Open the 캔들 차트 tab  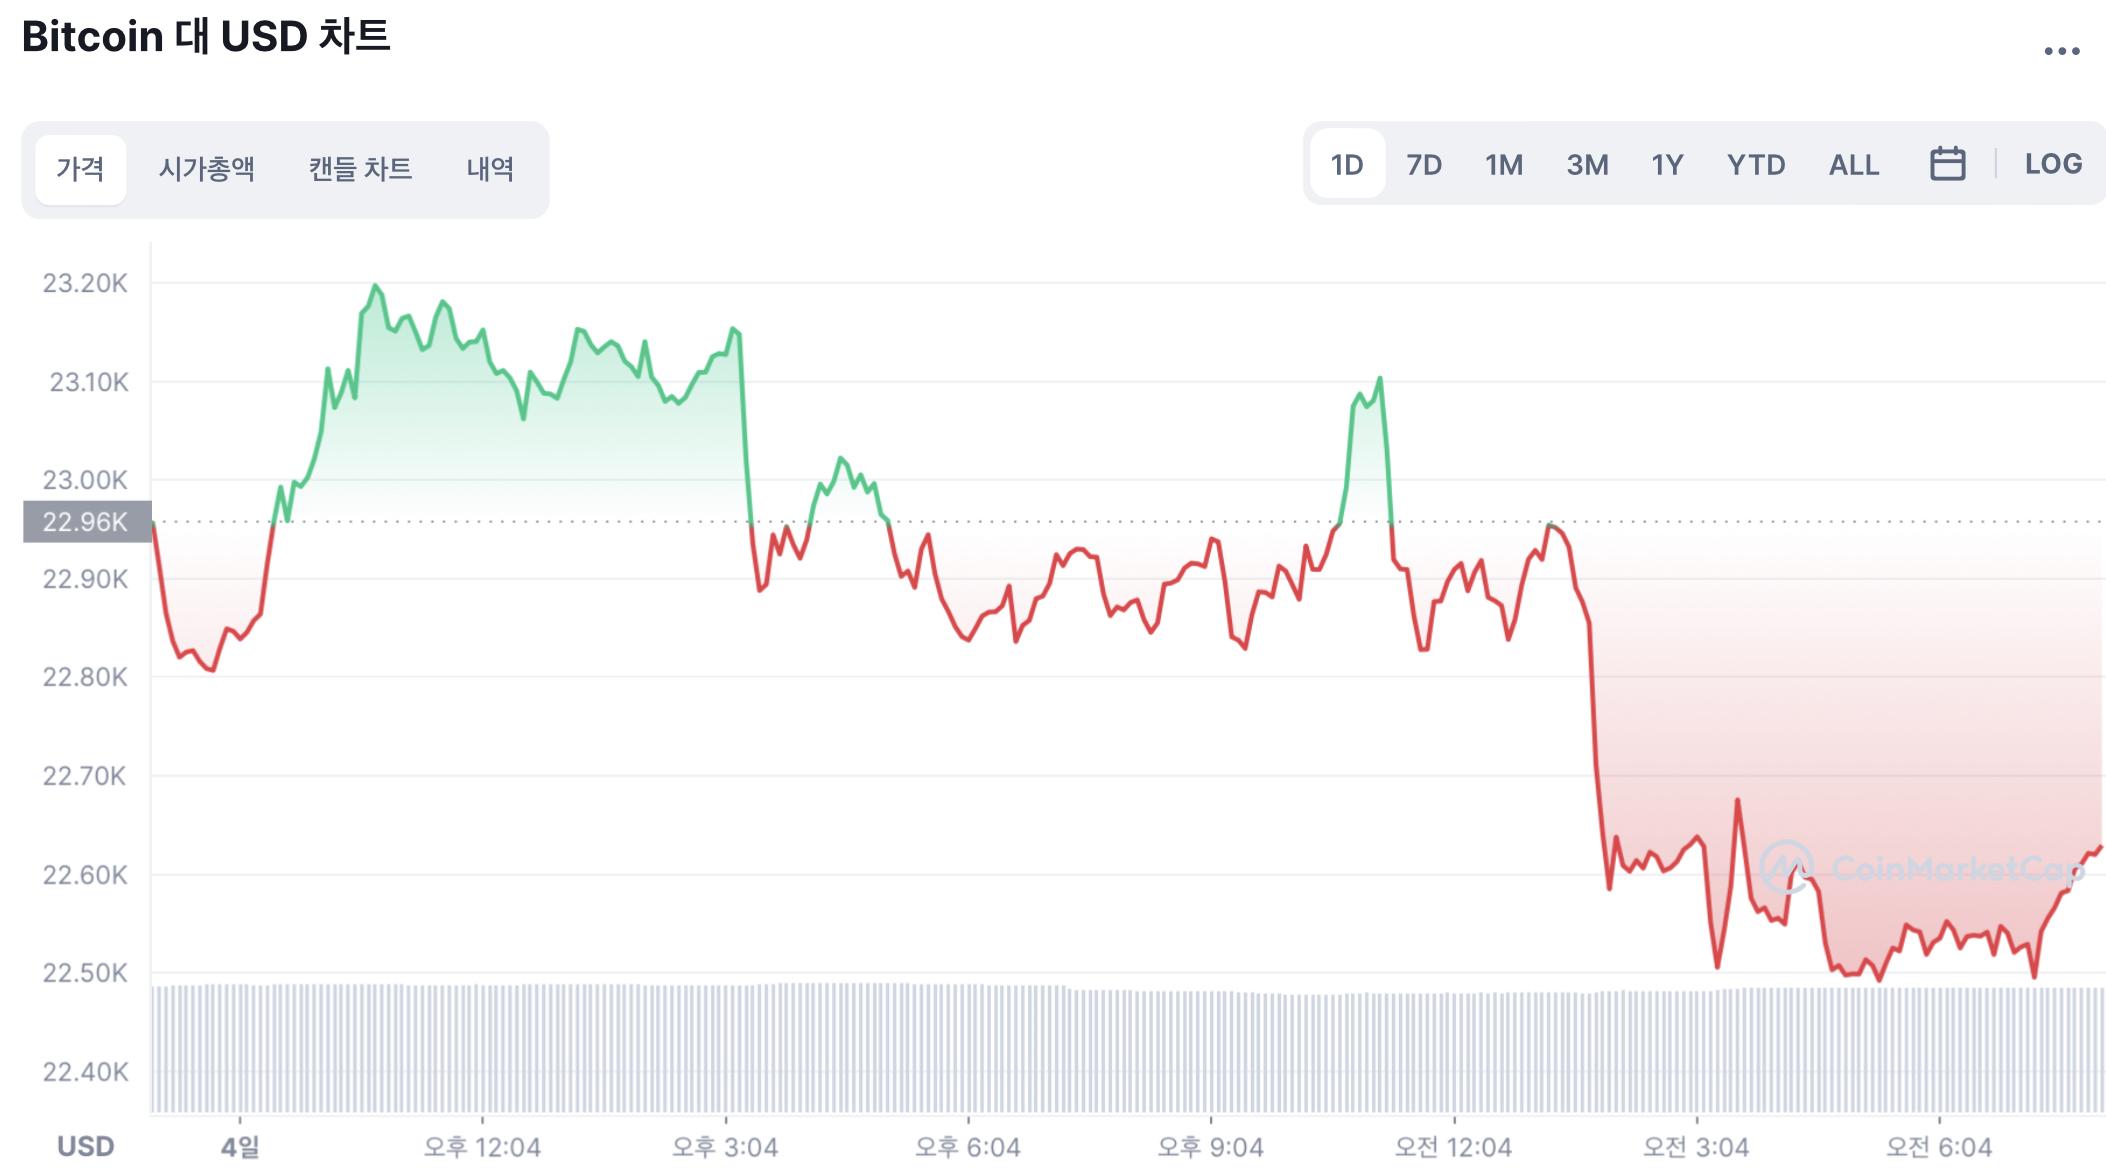pyautogui.click(x=360, y=169)
